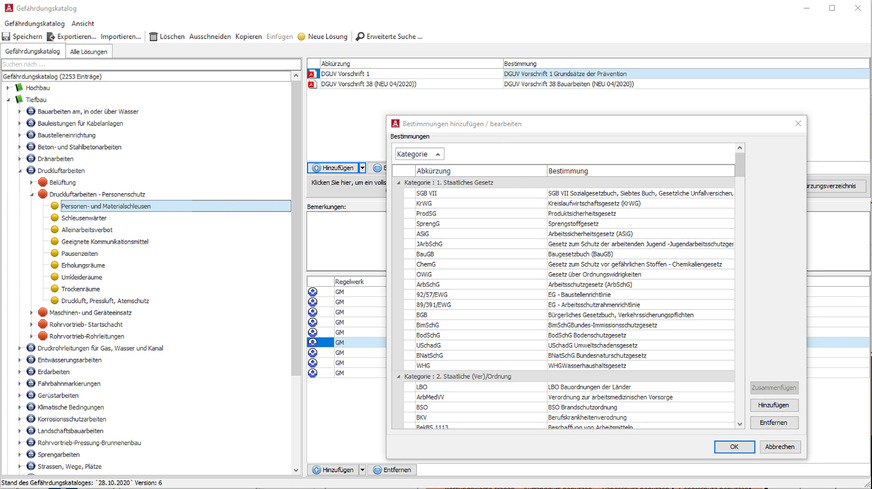This screenshot has height=489, width=872.
Task: Collapse the Tiefbau tree node
Action: tap(7, 100)
